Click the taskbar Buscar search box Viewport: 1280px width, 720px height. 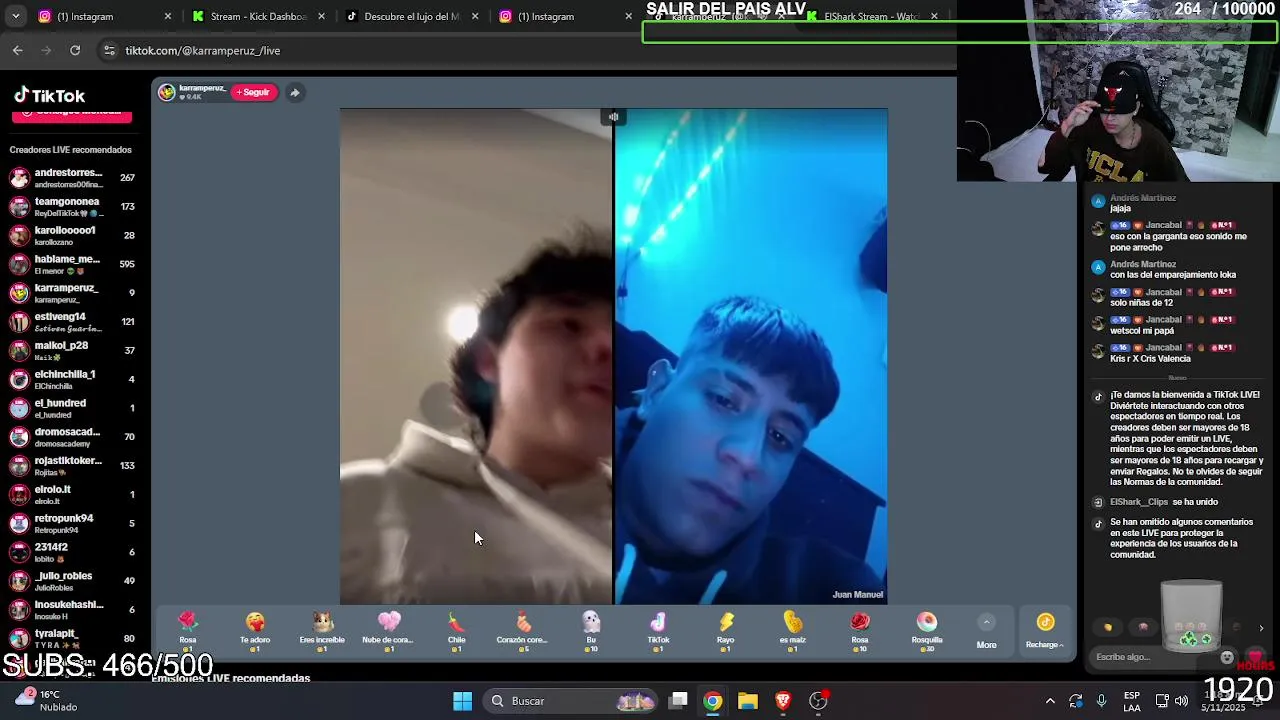(x=572, y=701)
